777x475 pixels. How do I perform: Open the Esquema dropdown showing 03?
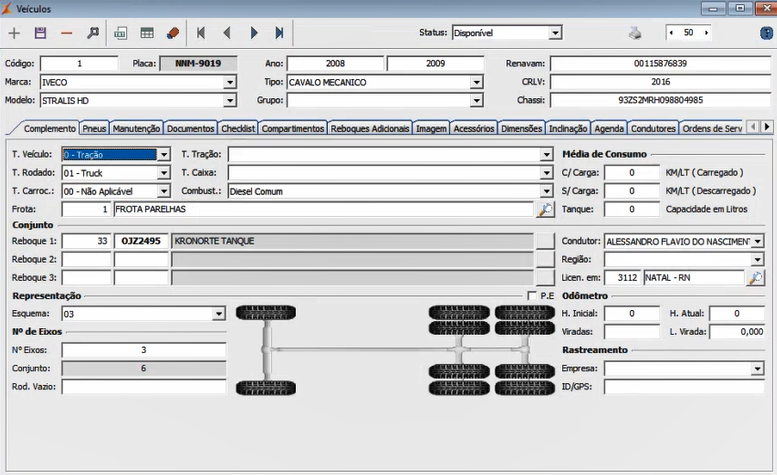click(219, 314)
